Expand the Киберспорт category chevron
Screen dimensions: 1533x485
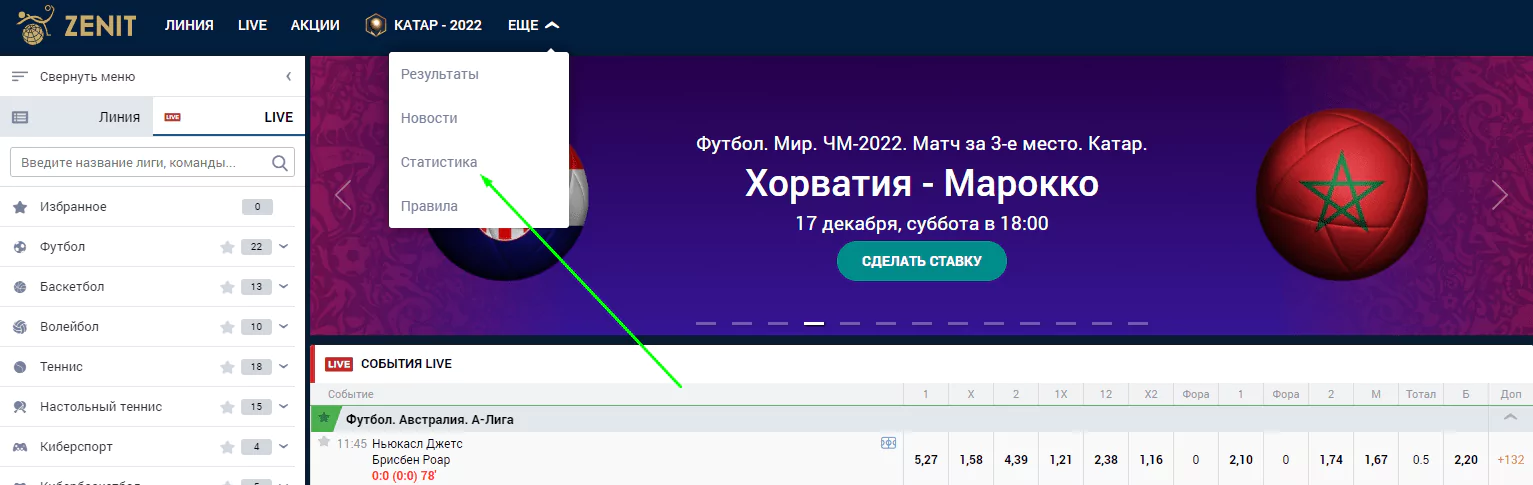click(x=284, y=447)
